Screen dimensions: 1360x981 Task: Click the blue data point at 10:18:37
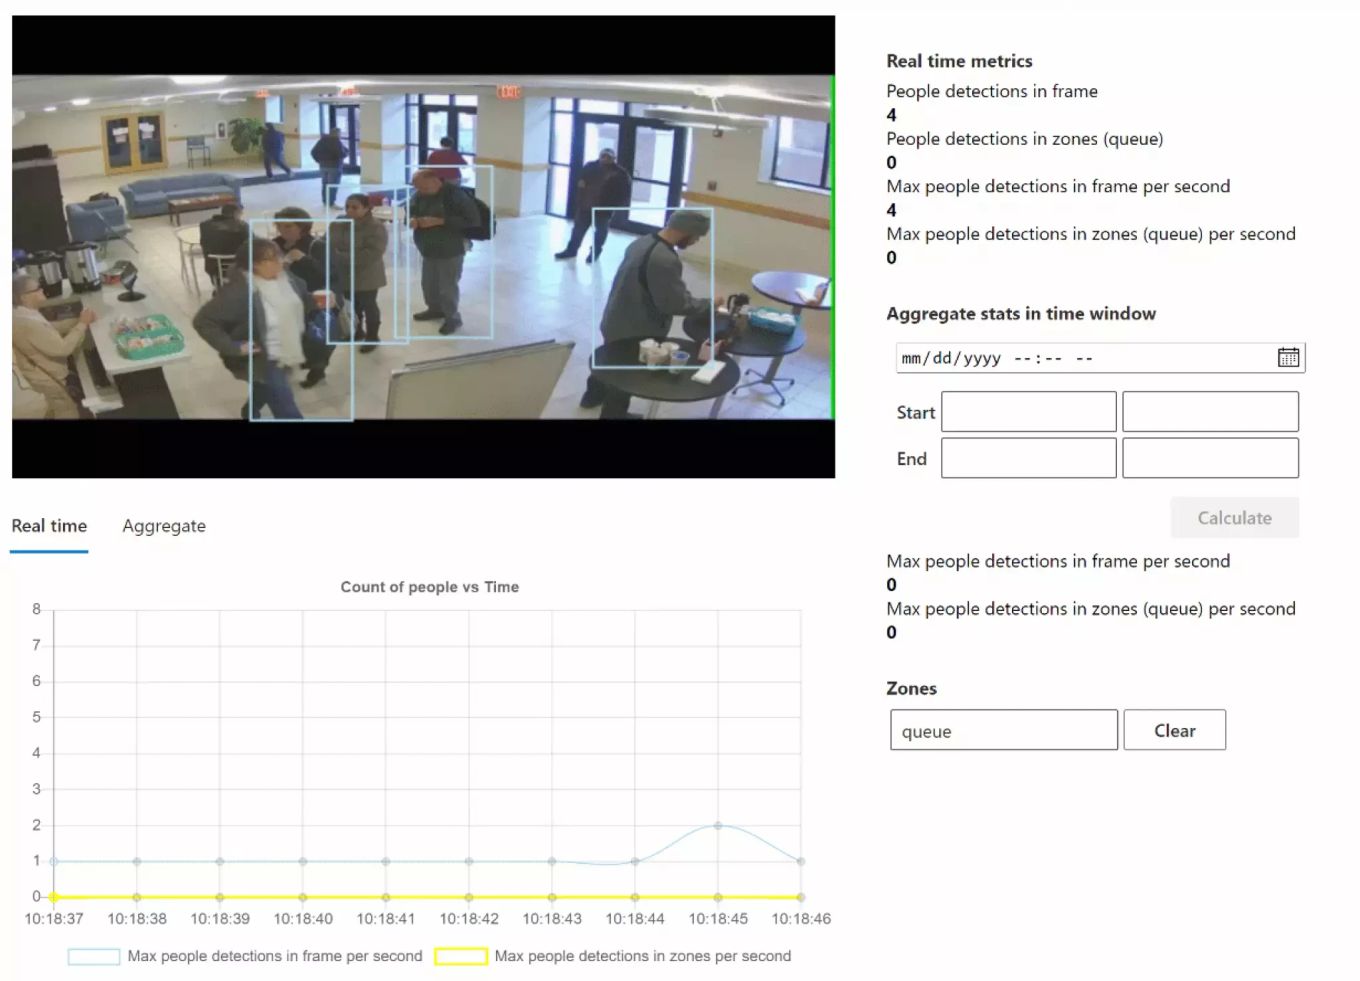(x=54, y=861)
